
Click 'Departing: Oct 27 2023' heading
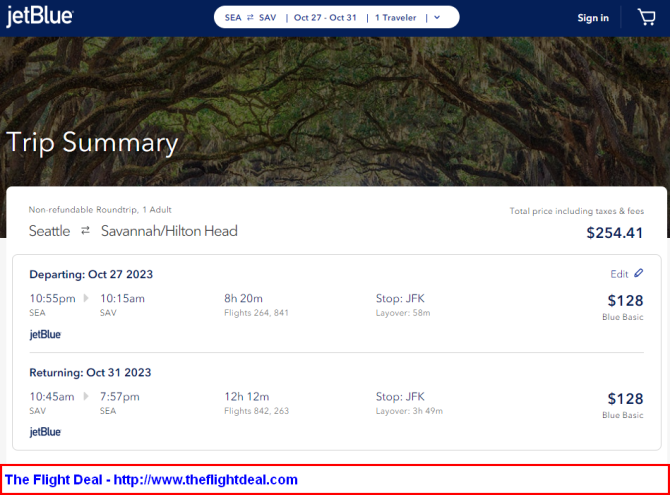91,274
